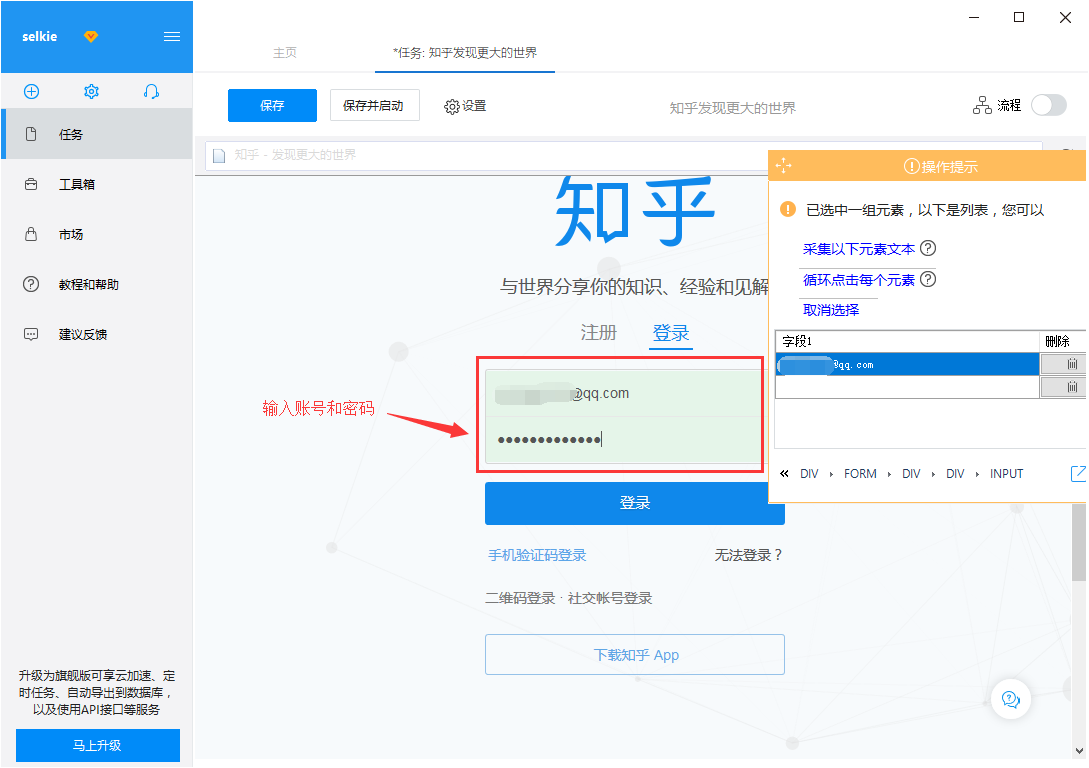Click the 登录 tab on Zhihu page

(x=671, y=333)
